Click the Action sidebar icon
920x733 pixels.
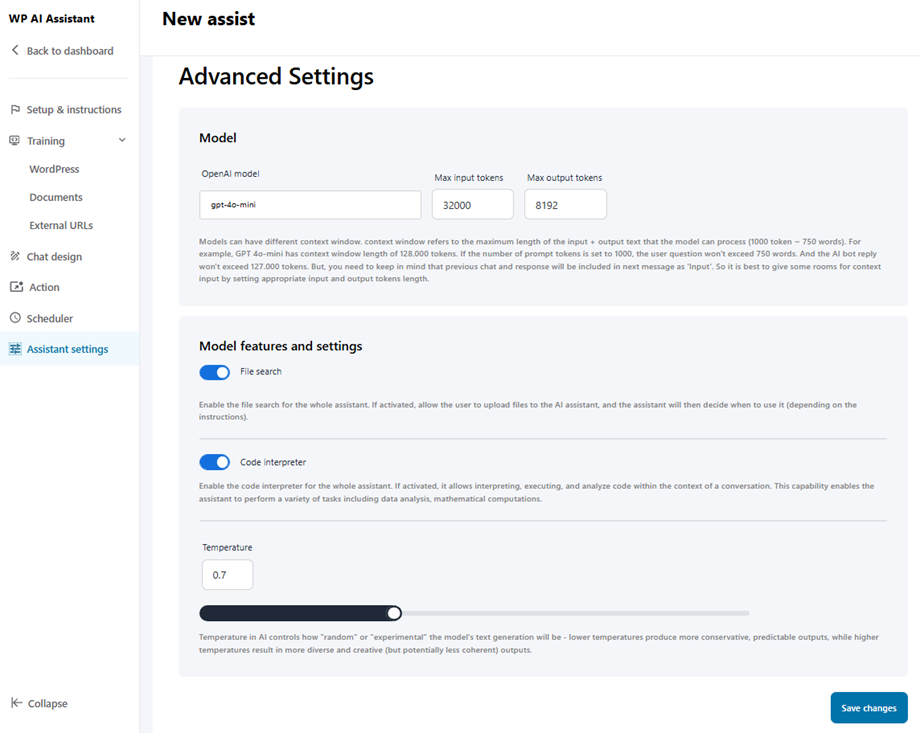coord(15,287)
